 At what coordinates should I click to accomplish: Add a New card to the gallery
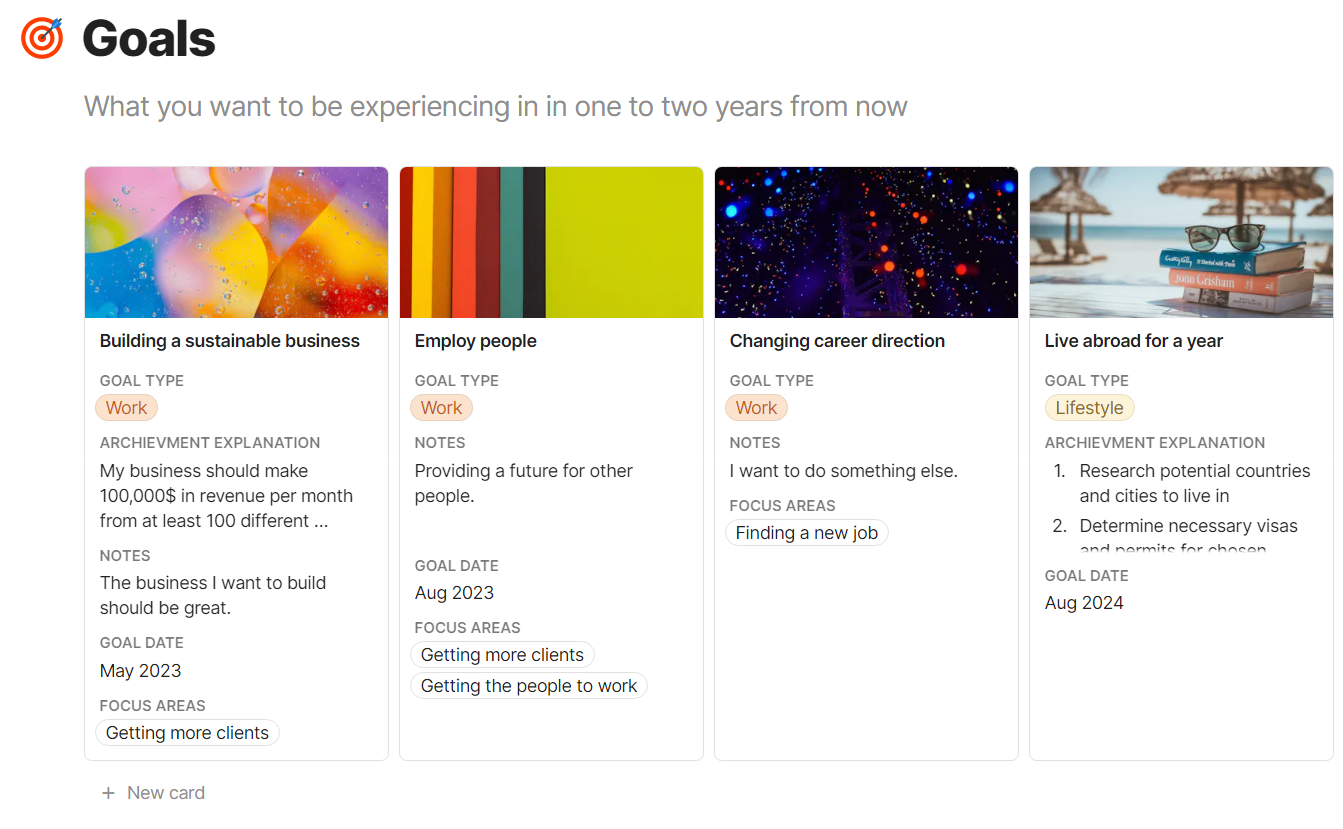tap(153, 793)
